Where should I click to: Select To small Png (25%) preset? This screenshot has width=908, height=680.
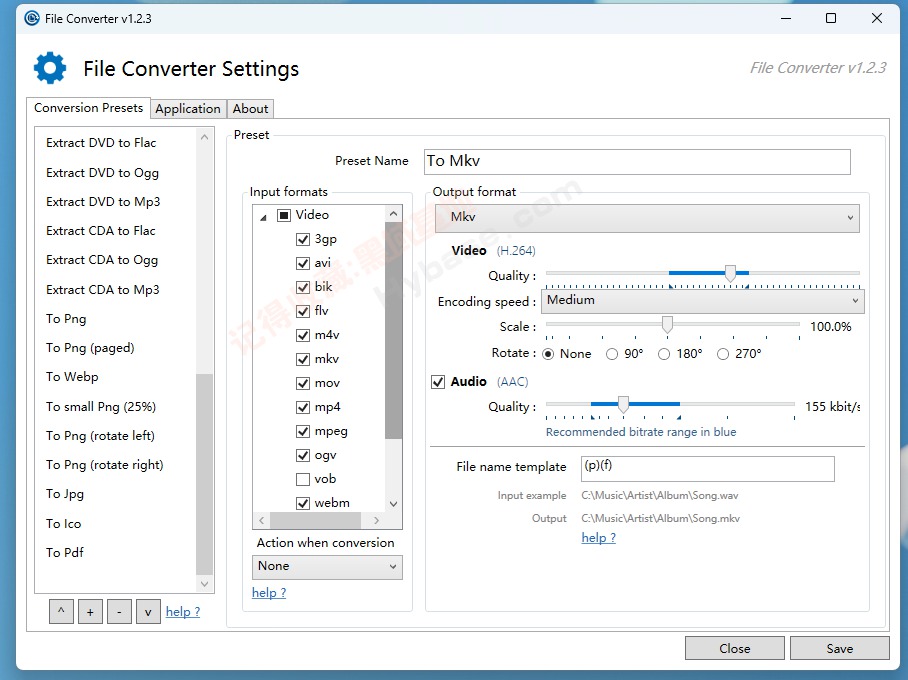click(x=101, y=407)
